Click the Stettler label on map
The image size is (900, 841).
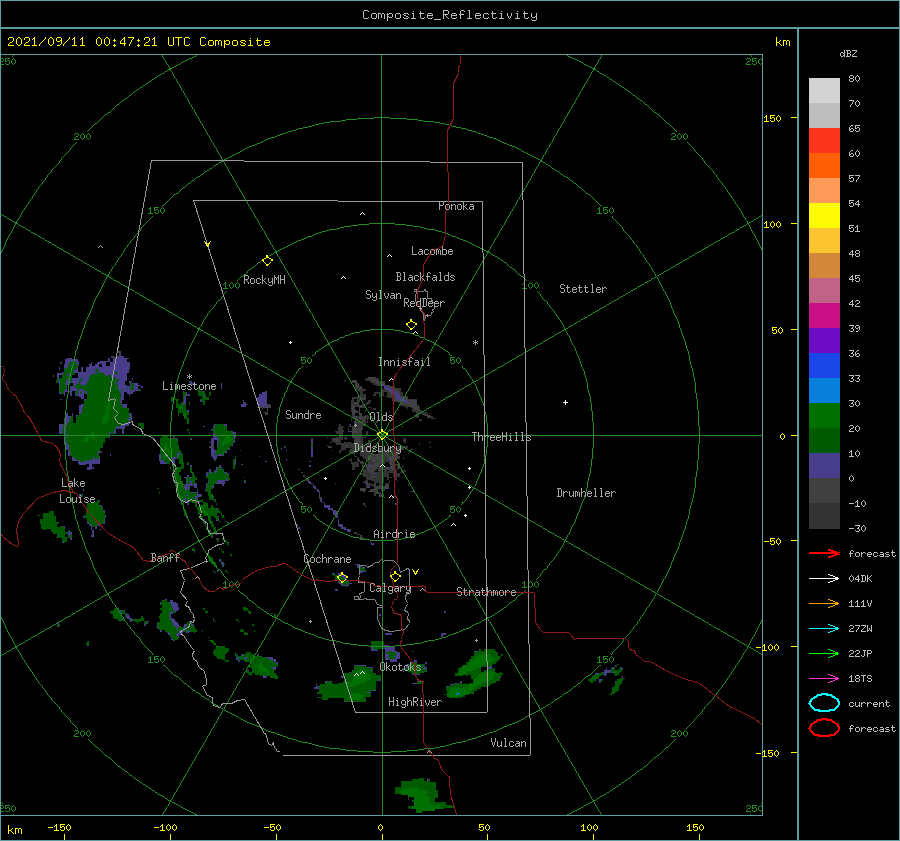(583, 289)
